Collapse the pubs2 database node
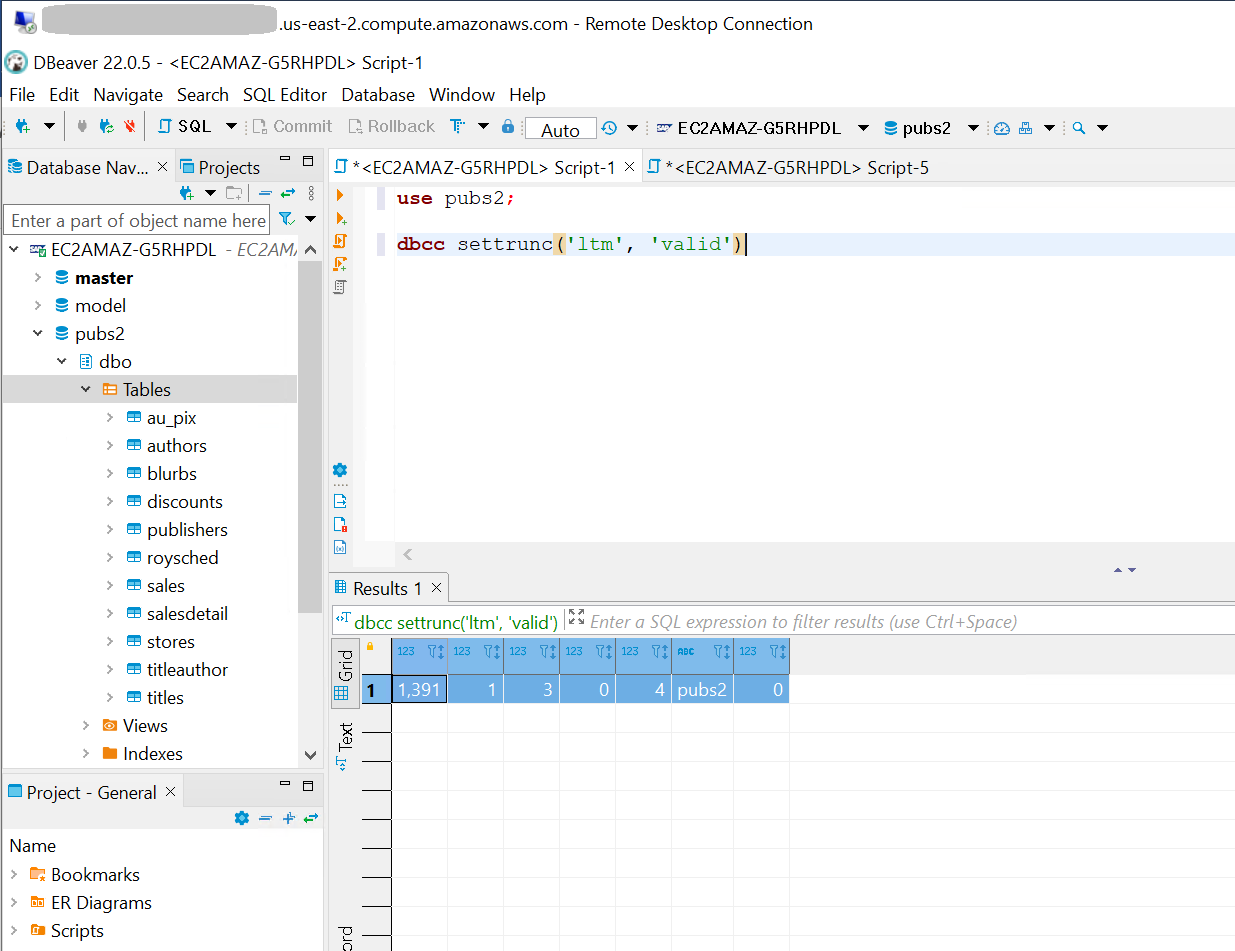 pyautogui.click(x=38, y=334)
